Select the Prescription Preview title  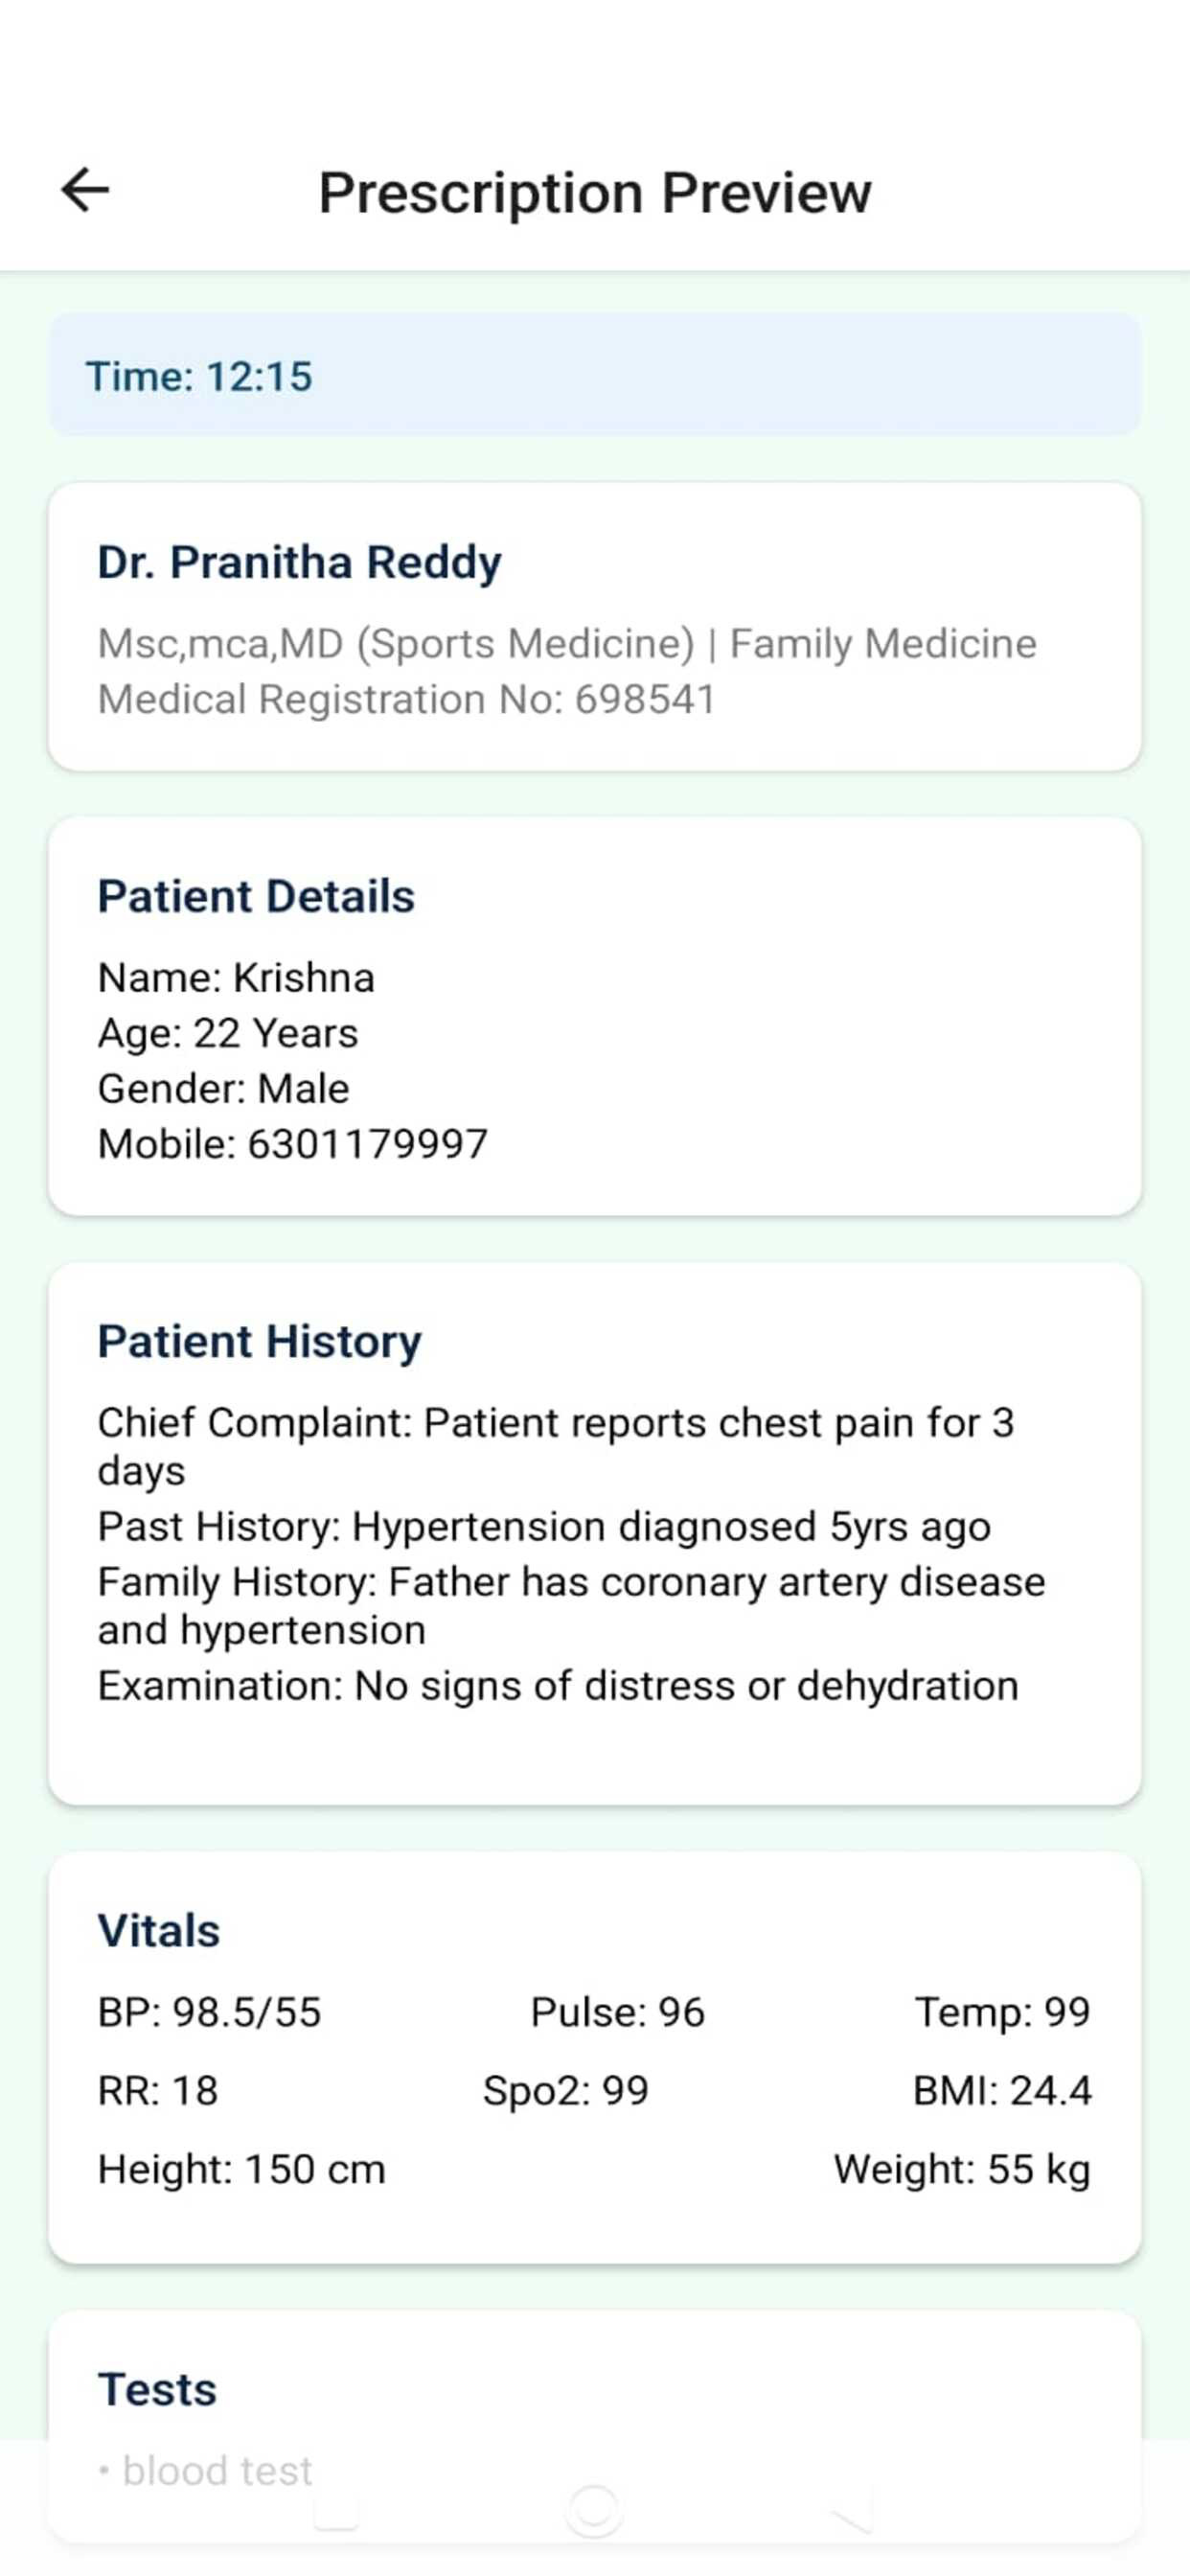coord(595,193)
